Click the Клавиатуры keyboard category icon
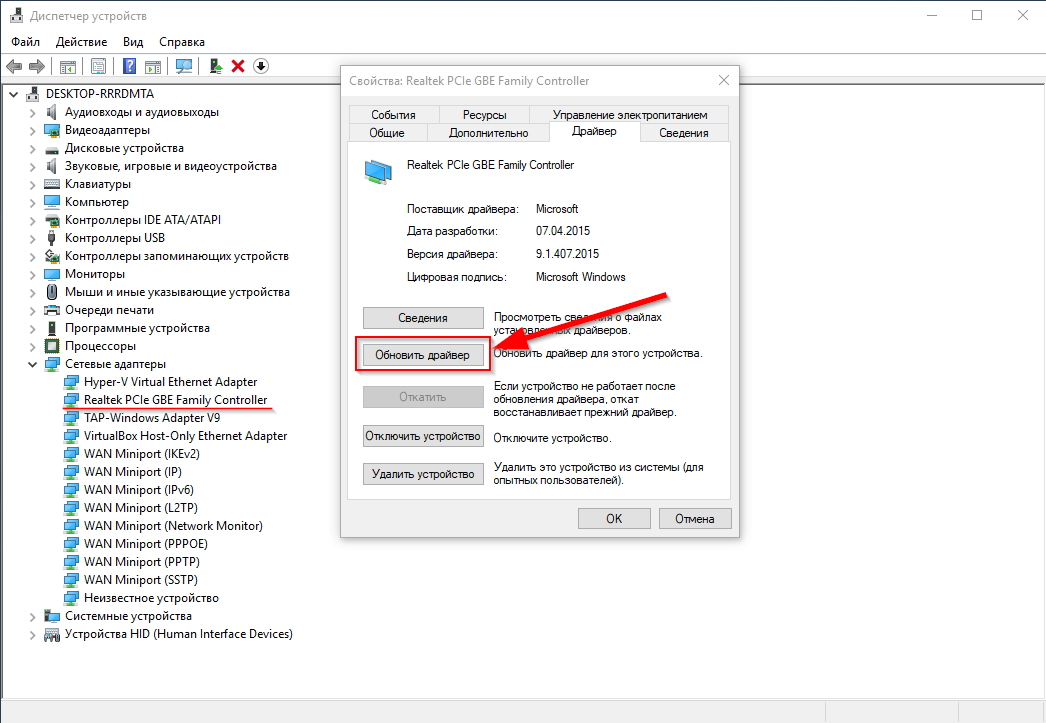 (x=52, y=184)
